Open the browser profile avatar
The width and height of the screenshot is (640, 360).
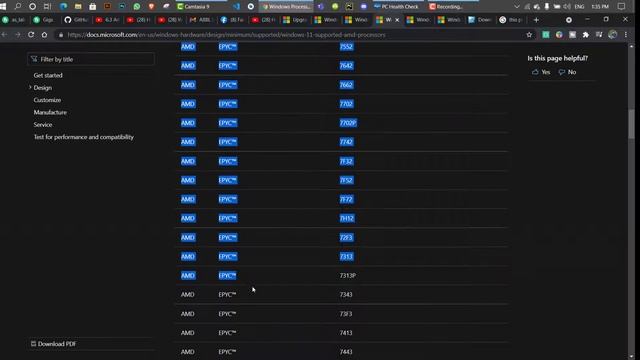point(612,35)
